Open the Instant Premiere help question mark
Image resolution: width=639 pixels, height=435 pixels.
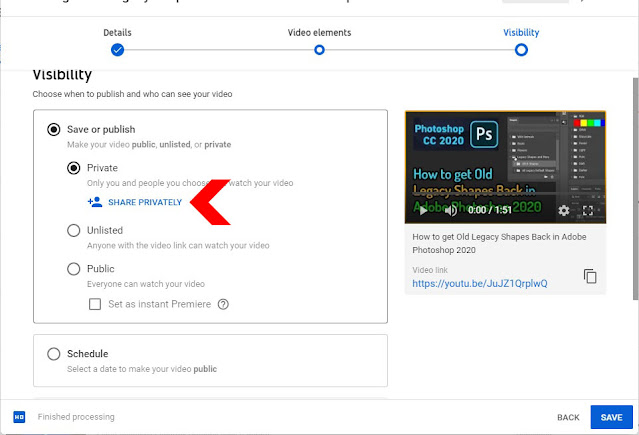pyautogui.click(x=223, y=304)
